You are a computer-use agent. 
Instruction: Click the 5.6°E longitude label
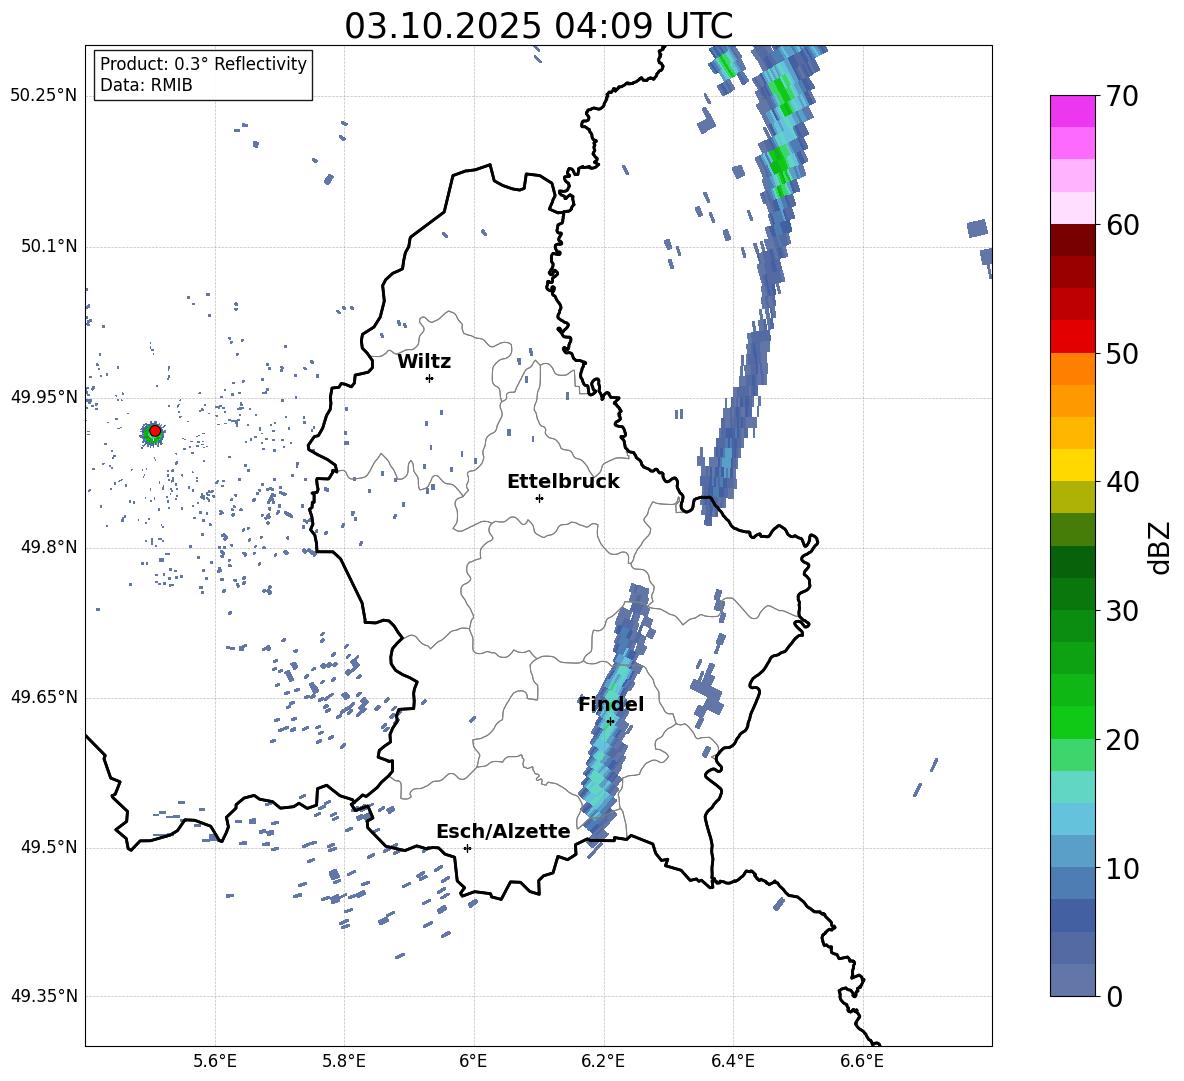(215, 1061)
